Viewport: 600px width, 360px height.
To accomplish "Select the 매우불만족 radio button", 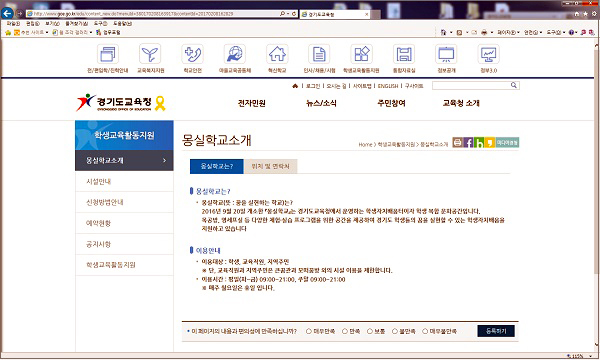I will point(425,331).
